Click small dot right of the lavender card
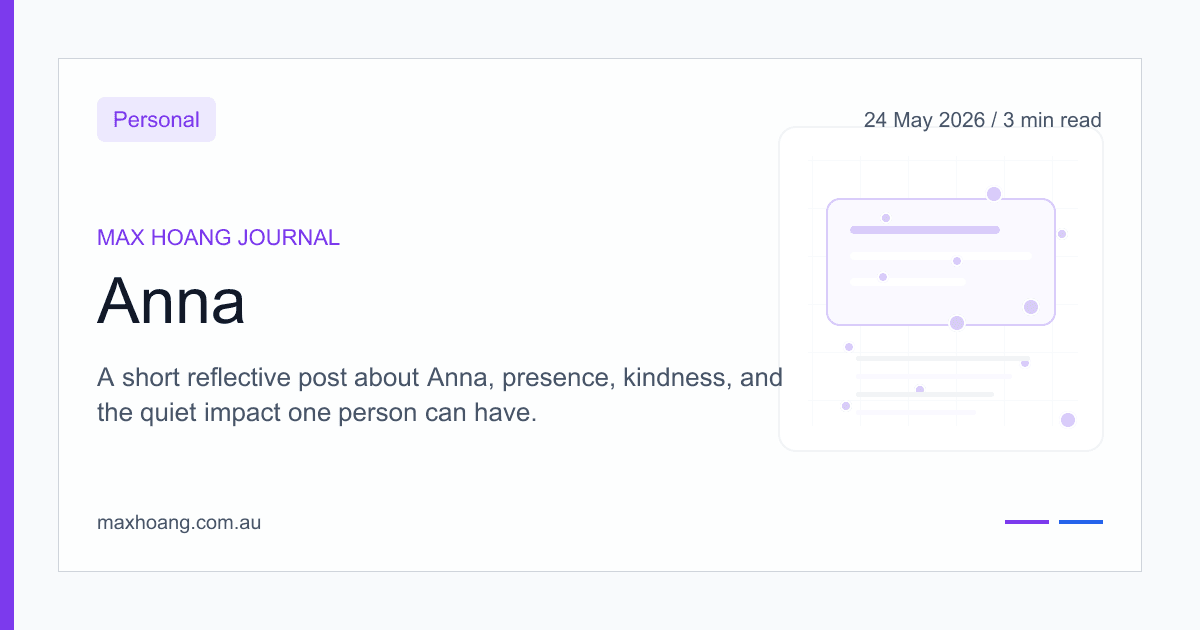The width and height of the screenshot is (1200, 630). click(x=1062, y=234)
